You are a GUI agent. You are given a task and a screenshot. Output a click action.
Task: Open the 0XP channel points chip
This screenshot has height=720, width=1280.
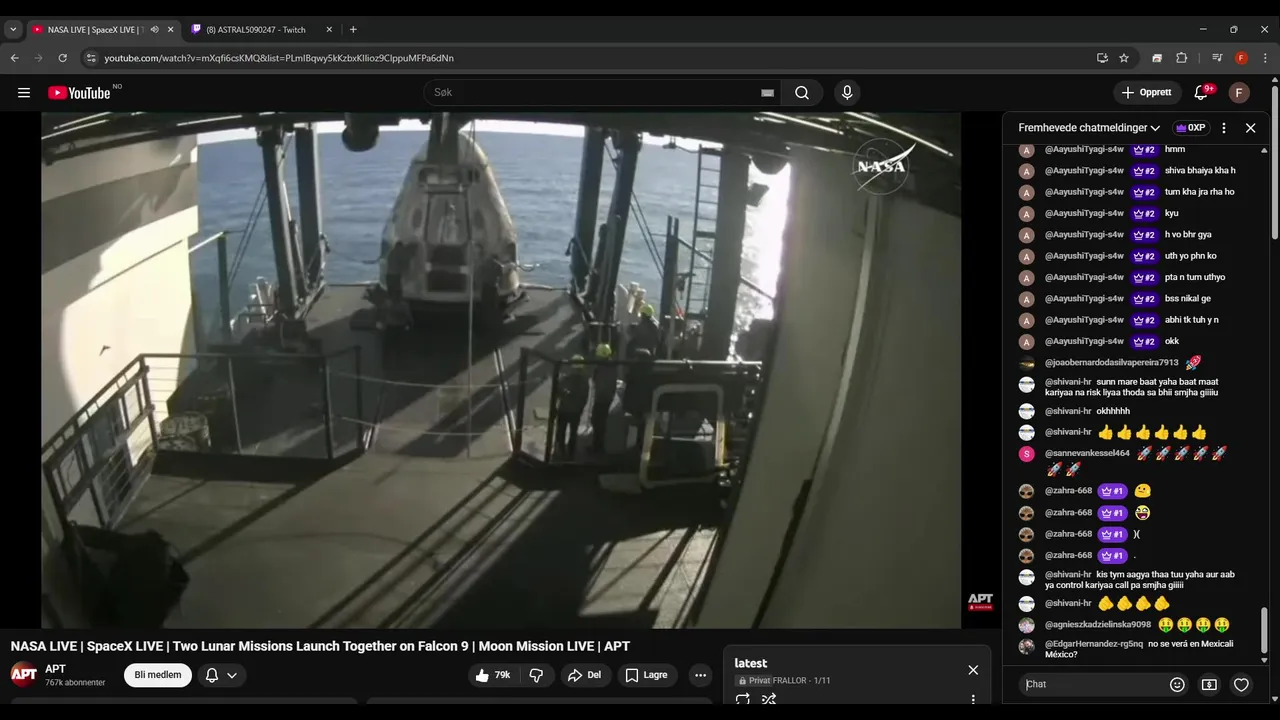tap(1190, 128)
